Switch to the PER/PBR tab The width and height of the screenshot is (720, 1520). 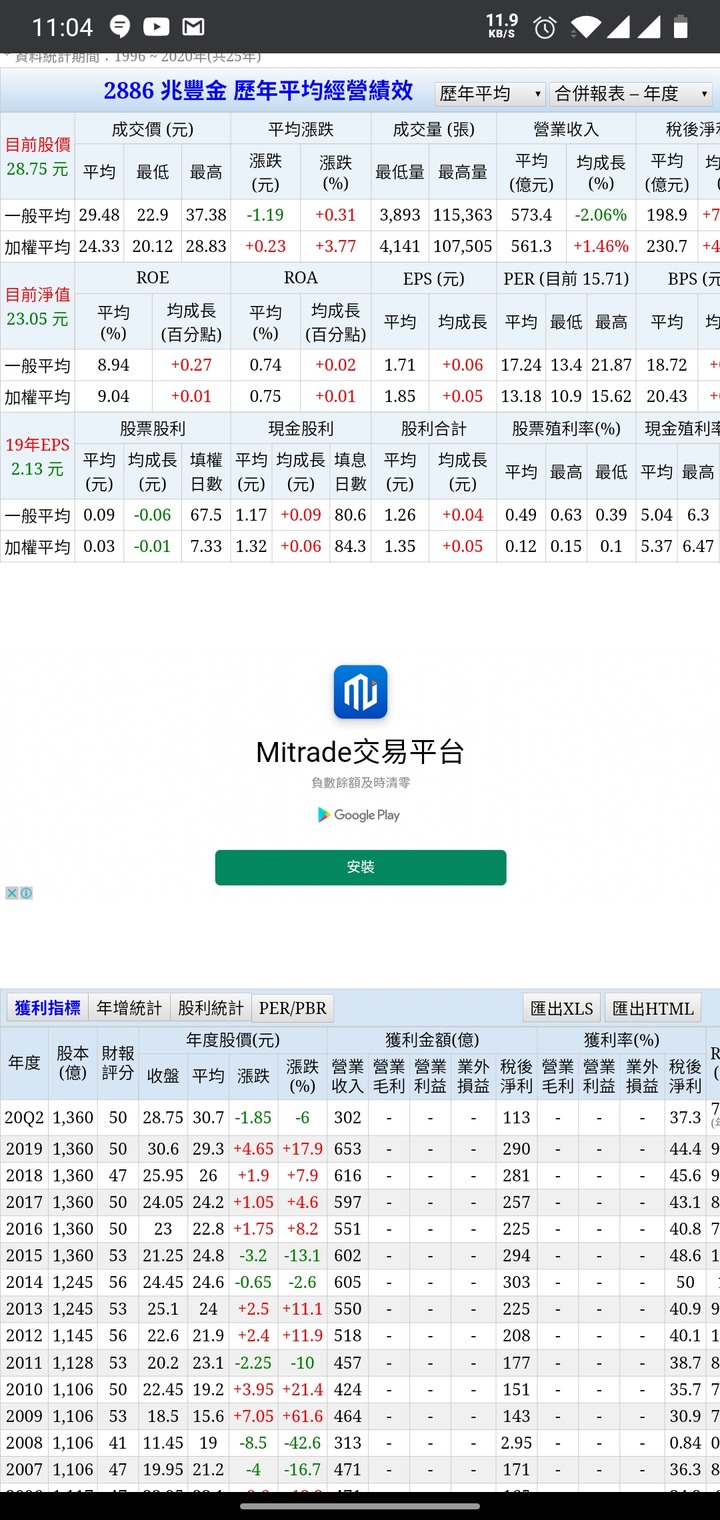(292, 1007)
